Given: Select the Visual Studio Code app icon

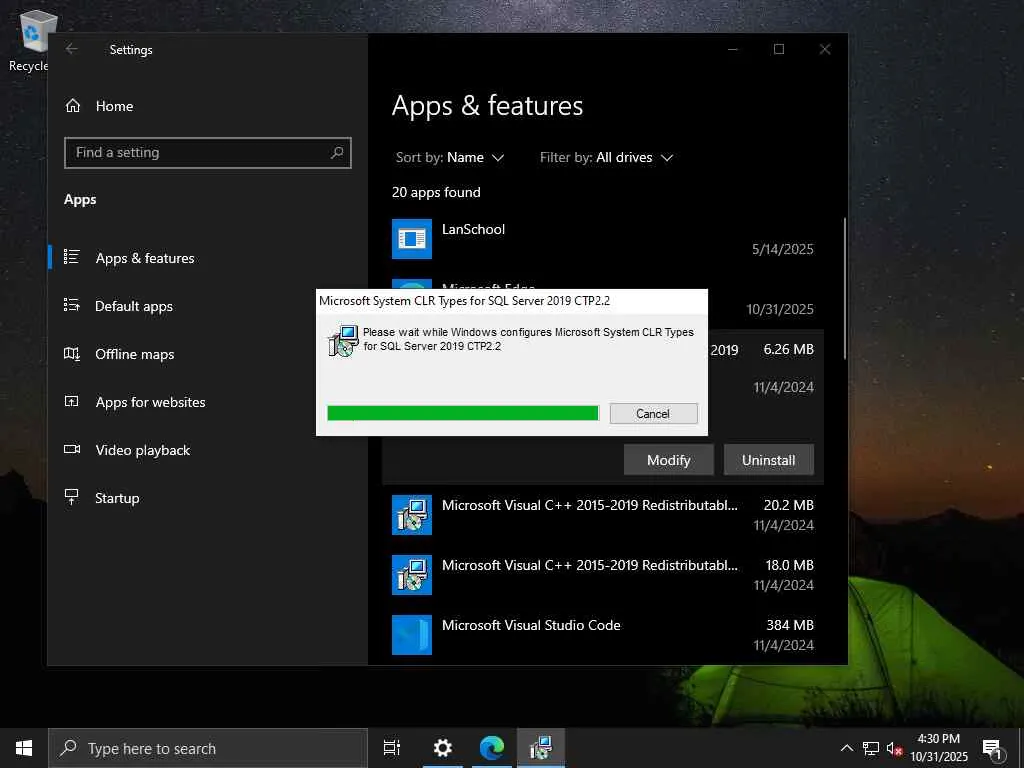Looking at the screenshot, I should point(411,635).
